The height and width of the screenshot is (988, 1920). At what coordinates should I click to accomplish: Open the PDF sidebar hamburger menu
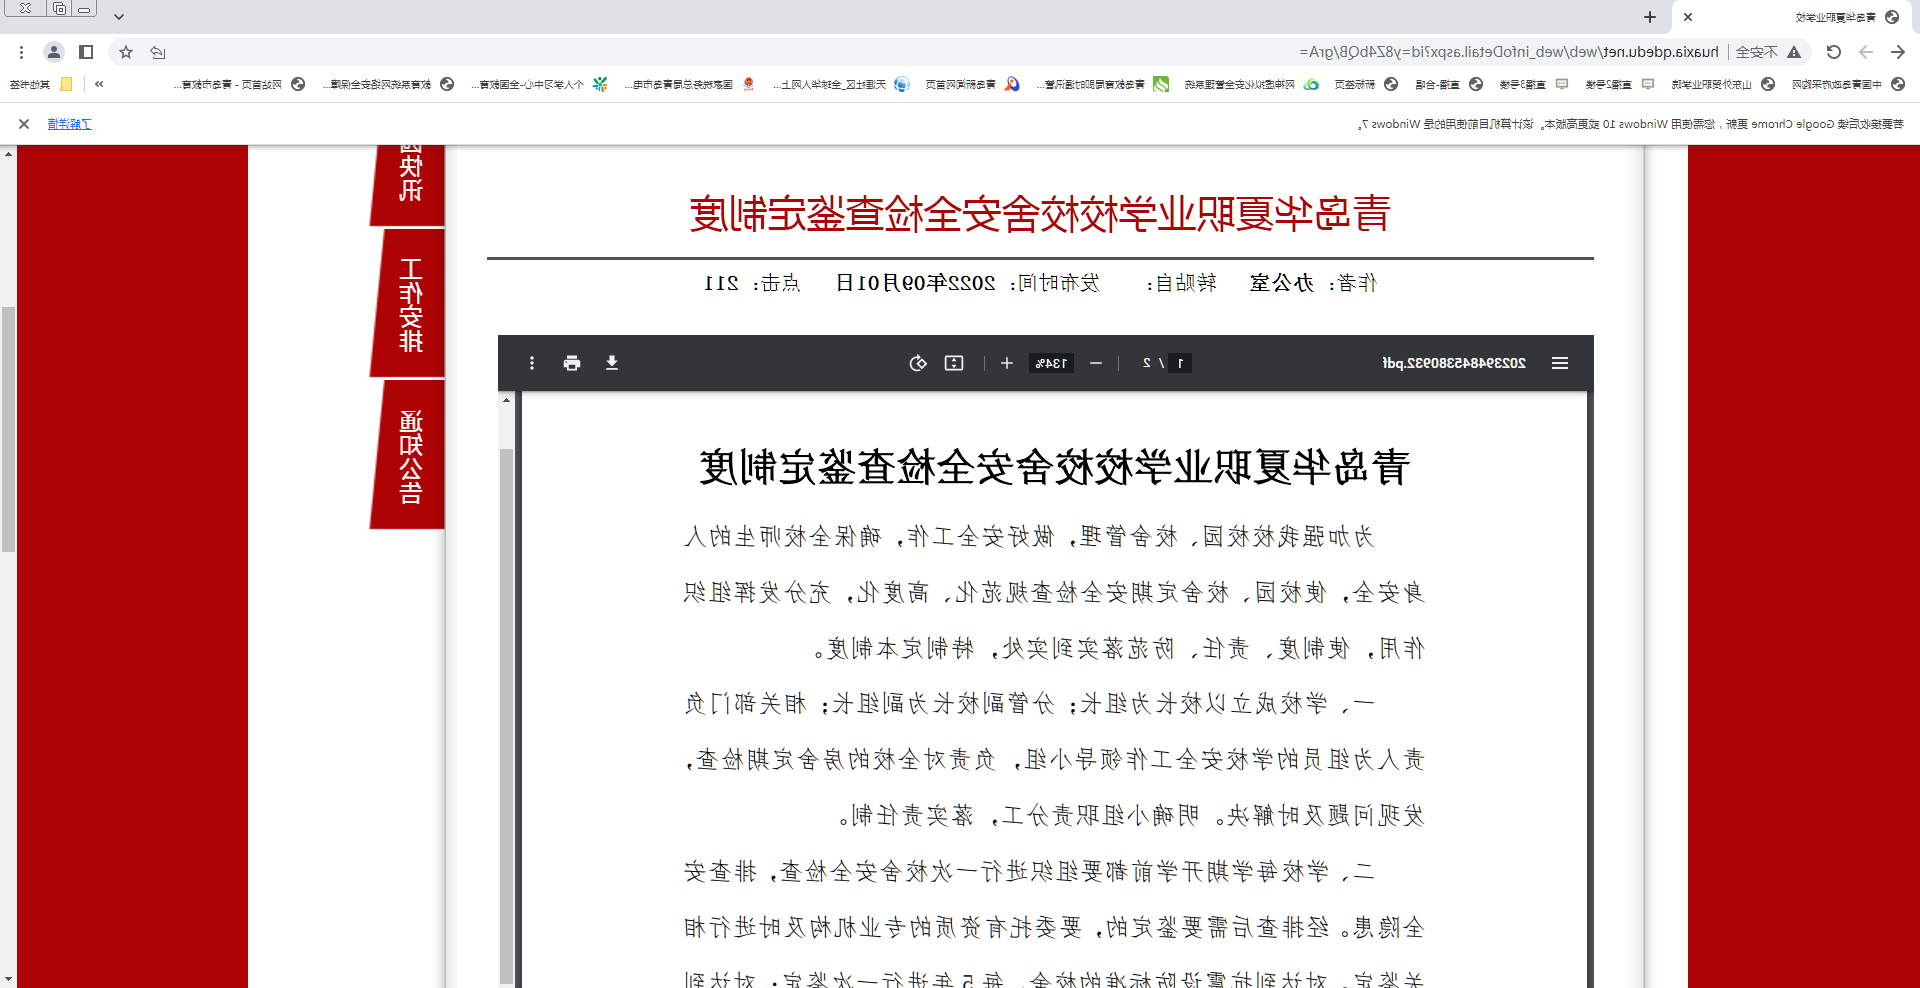[1560, 363]
